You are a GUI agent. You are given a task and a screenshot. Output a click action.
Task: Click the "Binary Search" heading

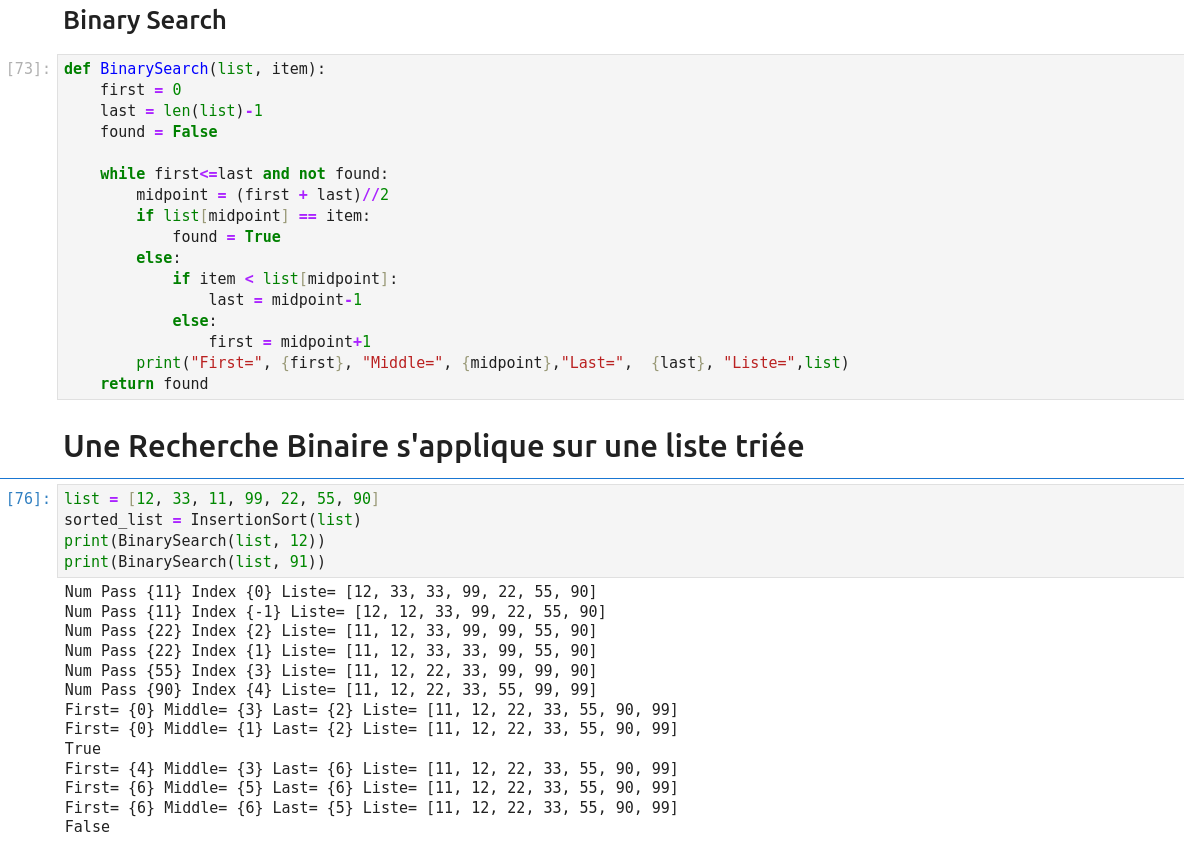pos(145,20)
